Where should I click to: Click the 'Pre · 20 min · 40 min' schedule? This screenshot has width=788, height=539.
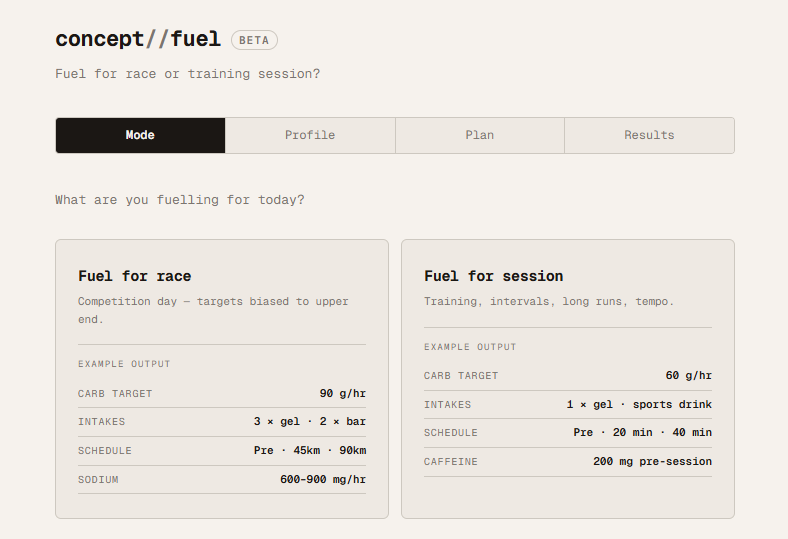[643, 433]
